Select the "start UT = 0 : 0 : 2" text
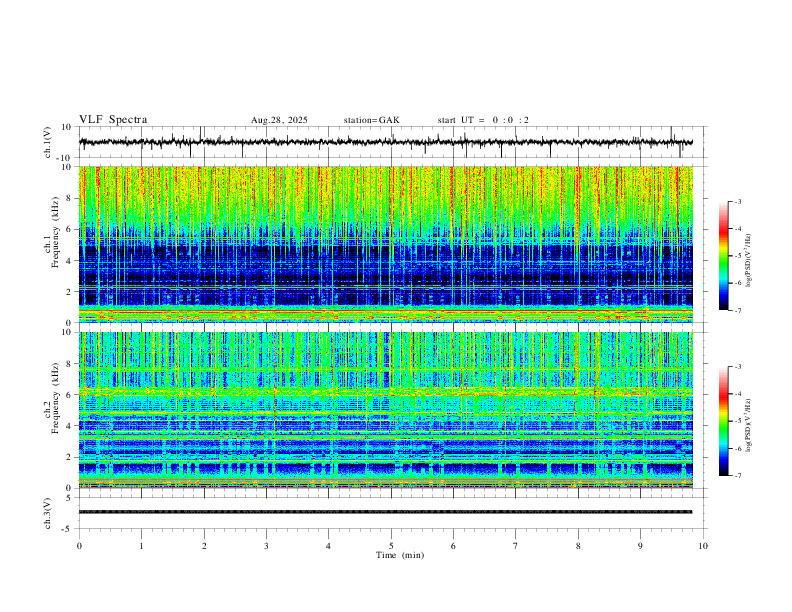Viewport: 792px width, 612px height. point(483,120)
